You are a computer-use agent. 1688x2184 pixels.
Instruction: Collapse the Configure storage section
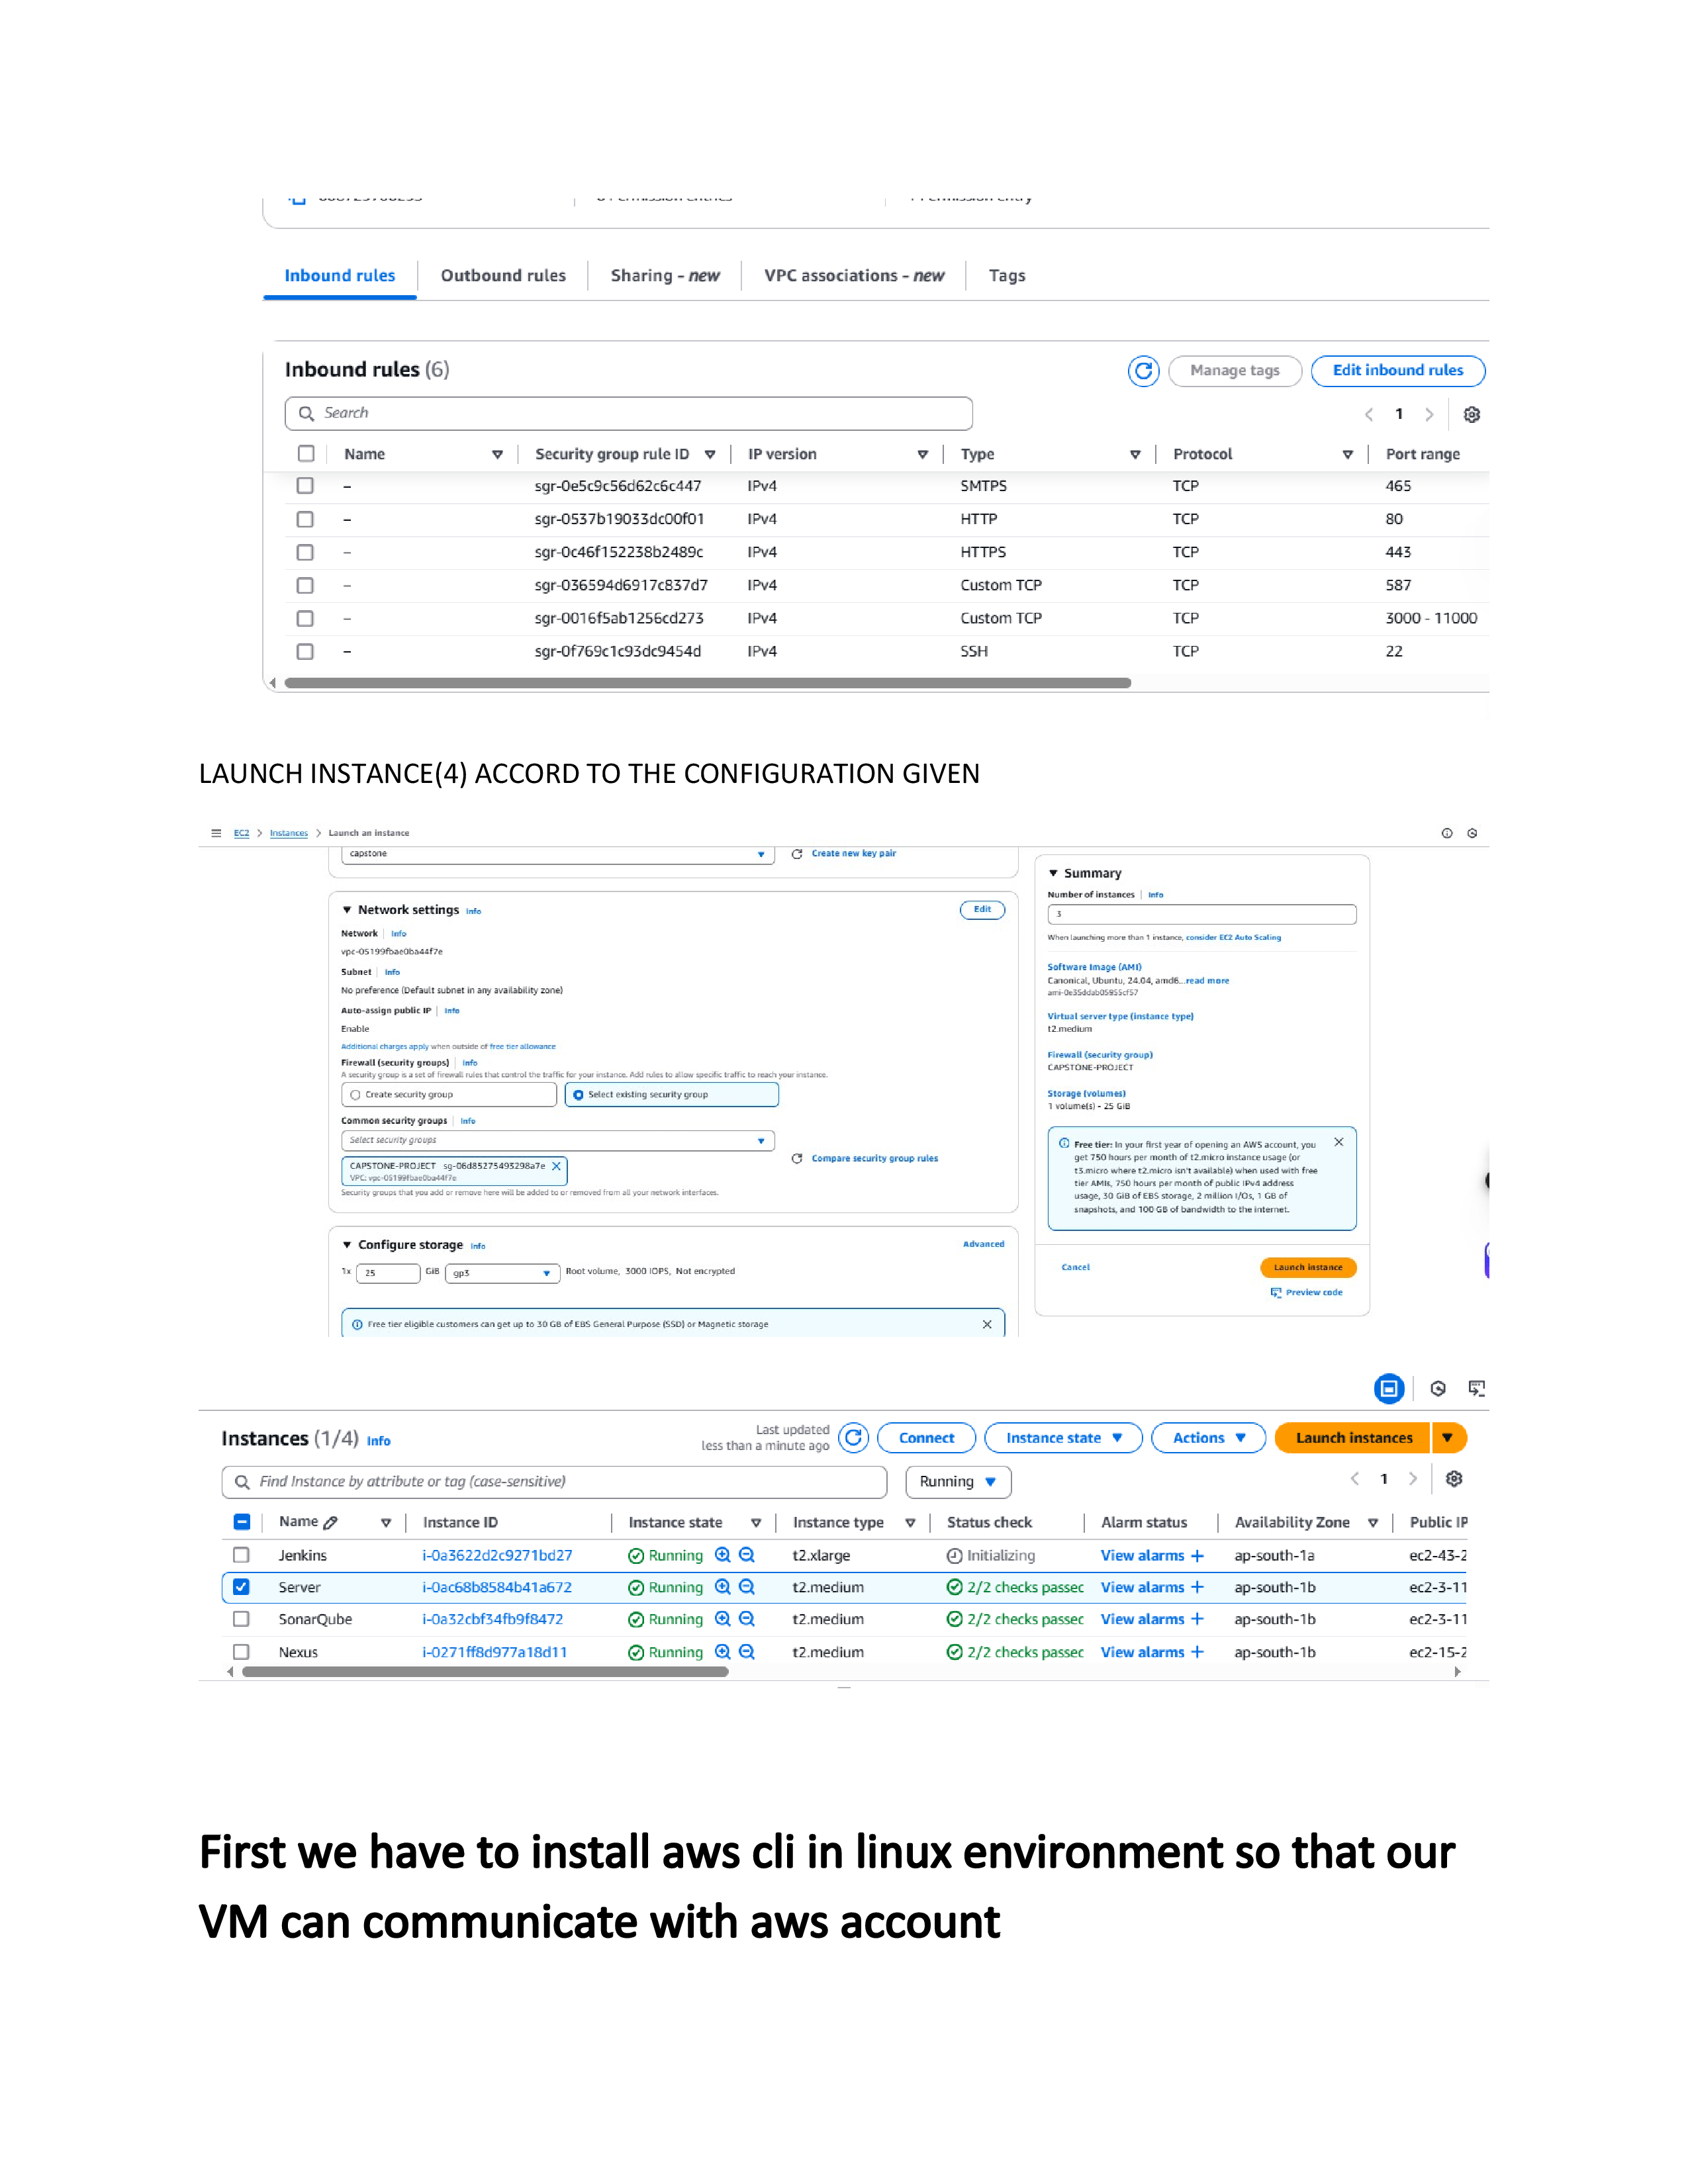coord(347,1246)
